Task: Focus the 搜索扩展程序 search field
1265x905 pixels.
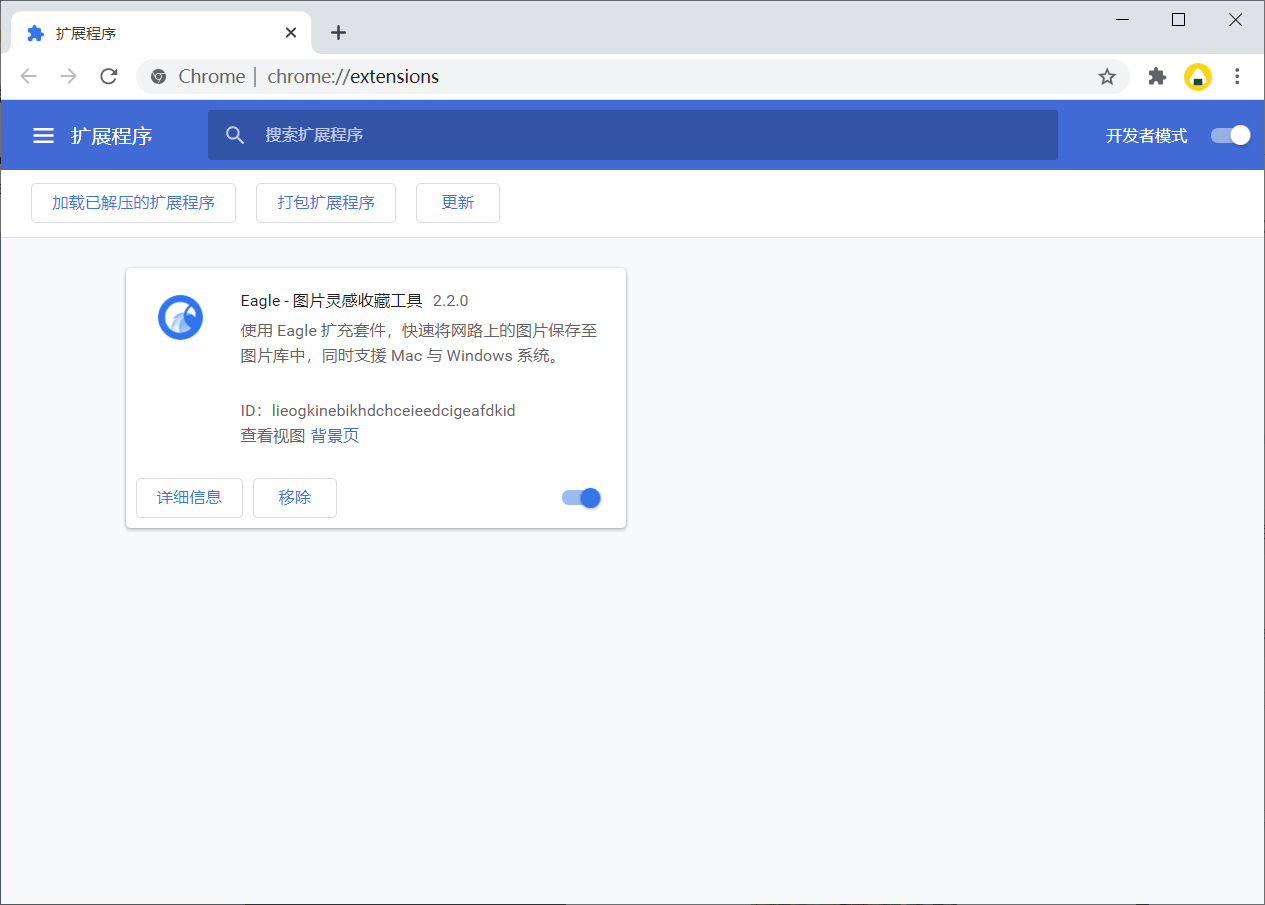Action: (633, 135)
